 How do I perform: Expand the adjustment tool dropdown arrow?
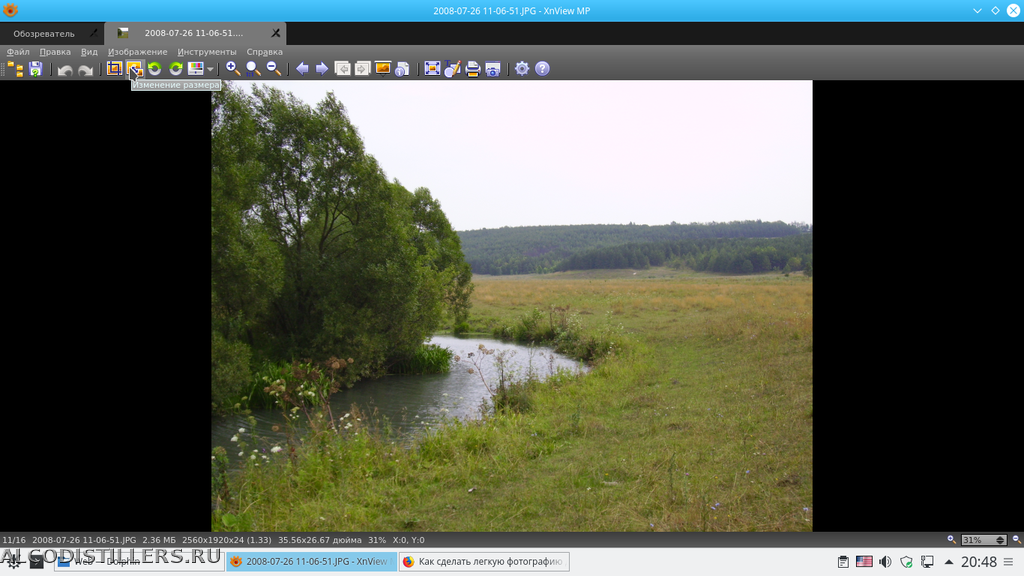tap(210, 69)
